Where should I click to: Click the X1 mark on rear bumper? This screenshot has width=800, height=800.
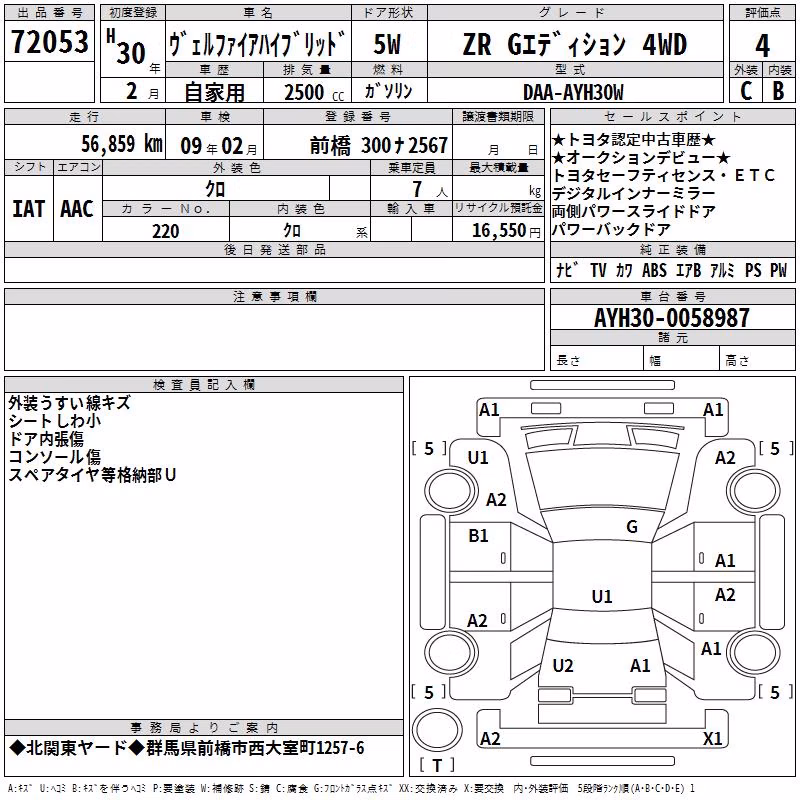point(712,738)
